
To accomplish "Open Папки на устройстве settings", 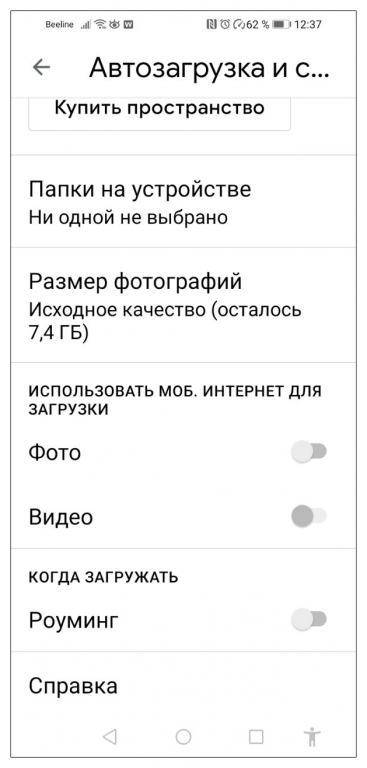I will coord(183,202).
